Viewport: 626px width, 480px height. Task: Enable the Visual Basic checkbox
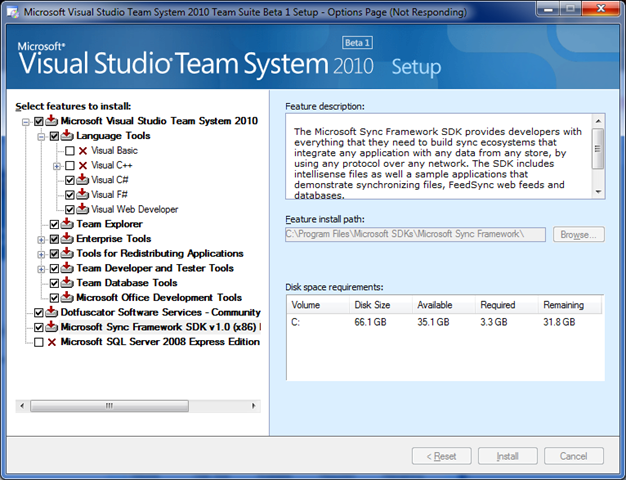tap(70, 151)
